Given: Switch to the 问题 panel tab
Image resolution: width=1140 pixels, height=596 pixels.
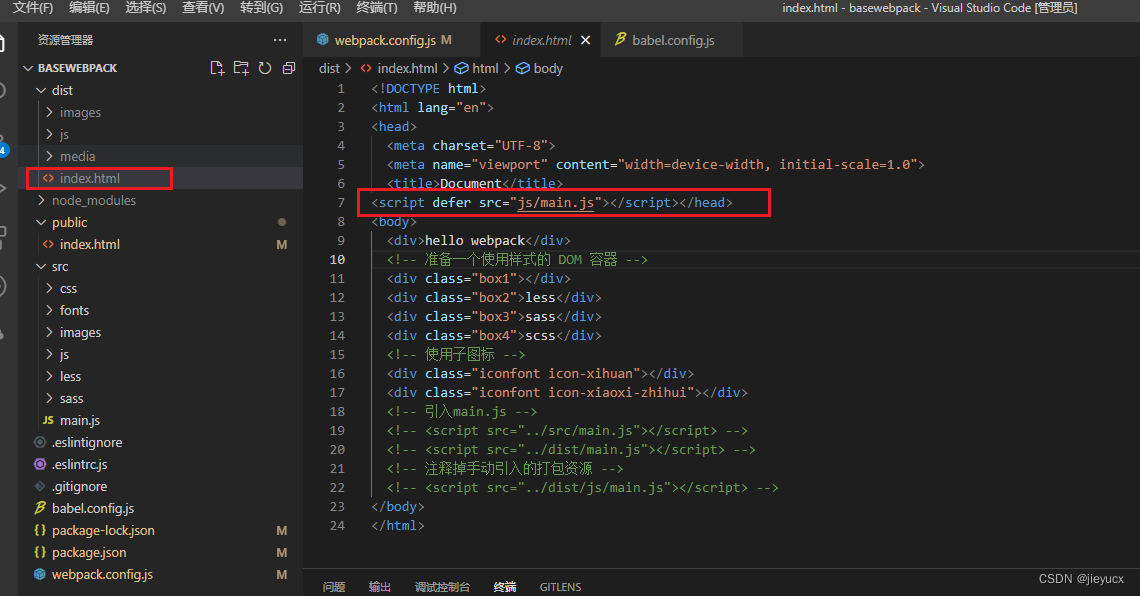Looking at the screenshot, I should click(334, 587).
